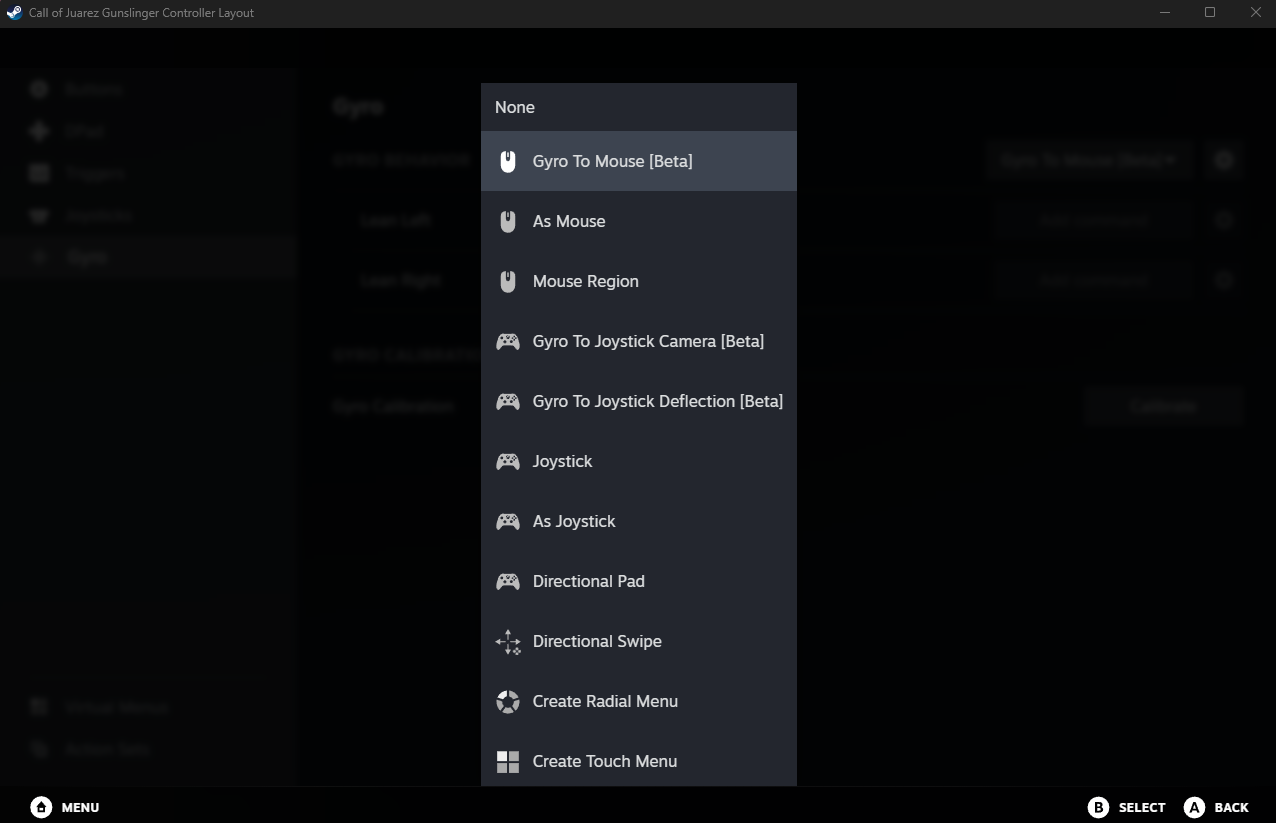Open the gear settings beside the Gyro behavior dropdown

pyautogui.click(x=1224, y=160)
